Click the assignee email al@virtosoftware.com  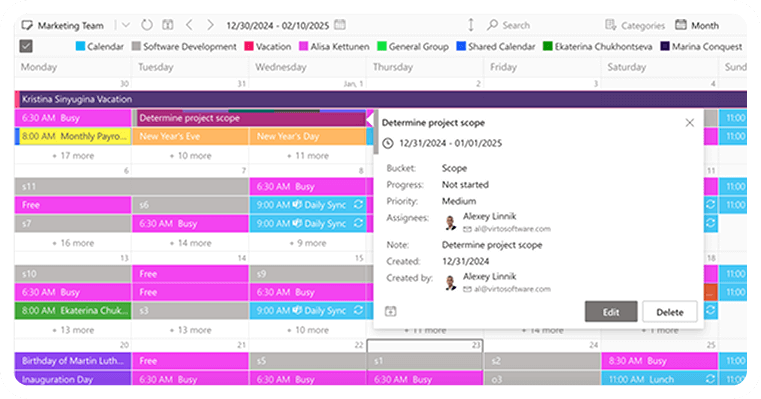tap(512, 229)
